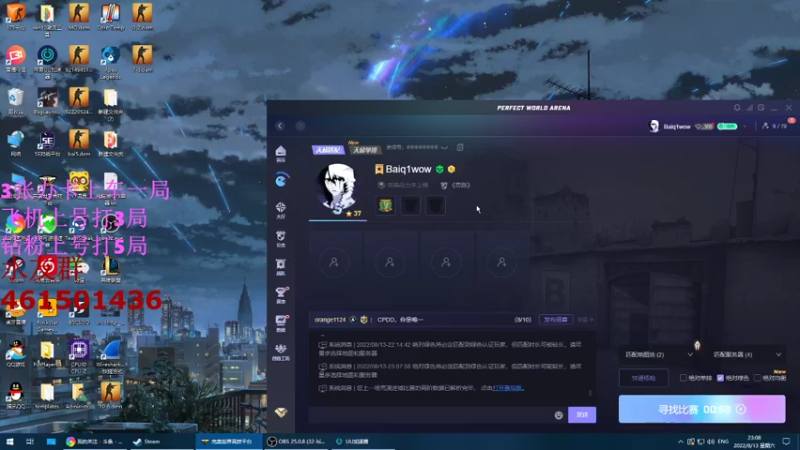This screenshot has width=800, height=450.
Task: Open the Baiq1wow profile avatar
Action: tap(337, 187)
